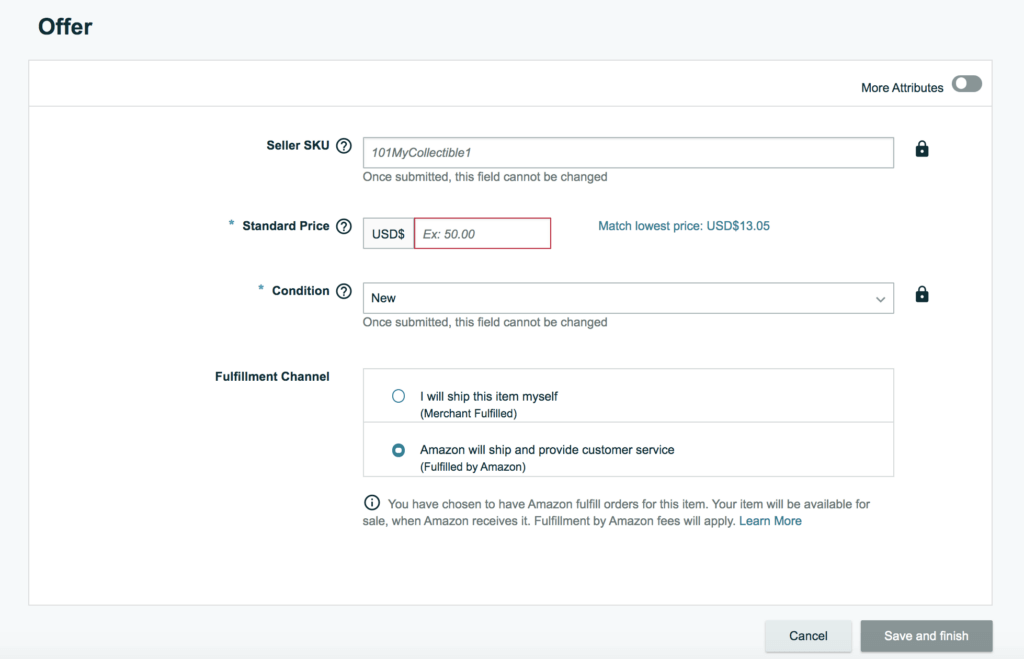Screen dimensions: 1024x659
Task: Click the lock icon beside Condition dropdown
Action: pos(922,295)
